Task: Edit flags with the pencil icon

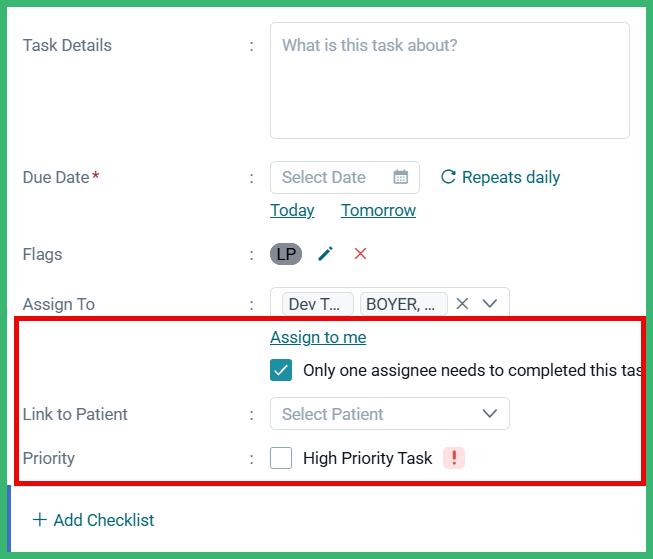Action: pyautogui.click(x=326, y=254)
